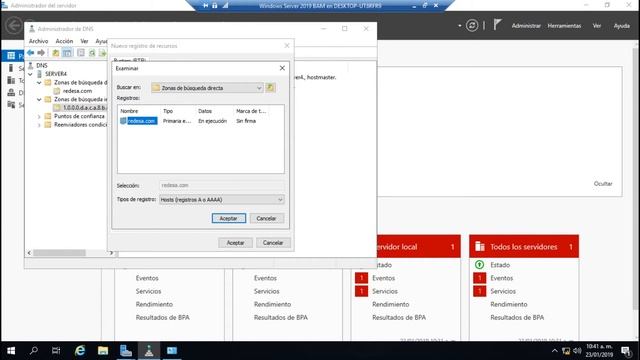Click Aceptar in the Examinar dialog
Viewport: 640px width, 360px height.
[229, 218]
